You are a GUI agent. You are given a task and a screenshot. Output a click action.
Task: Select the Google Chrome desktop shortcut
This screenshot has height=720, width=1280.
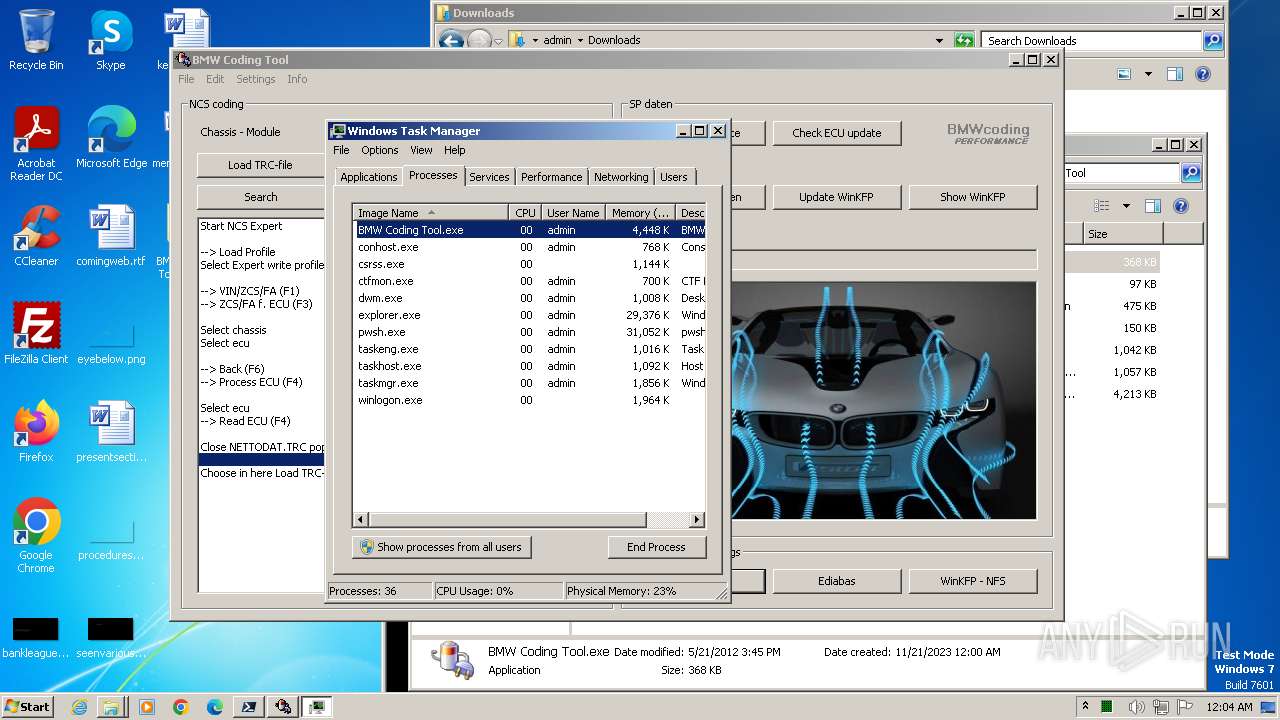(36, 535)
